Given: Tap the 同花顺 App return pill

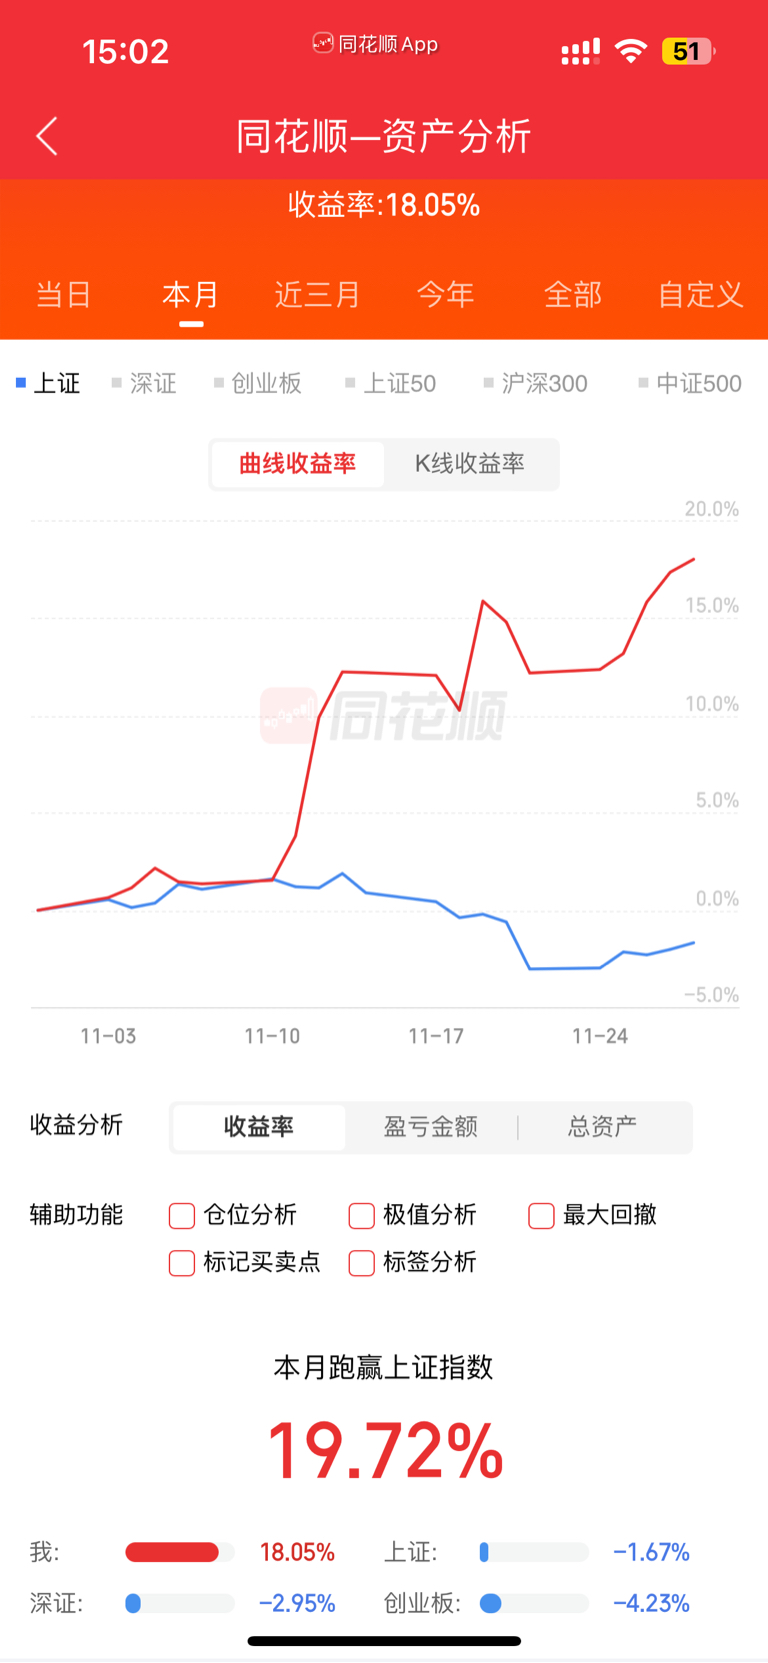Looking at the screenshot, I should pyautogui.click(x=376, y=44).
